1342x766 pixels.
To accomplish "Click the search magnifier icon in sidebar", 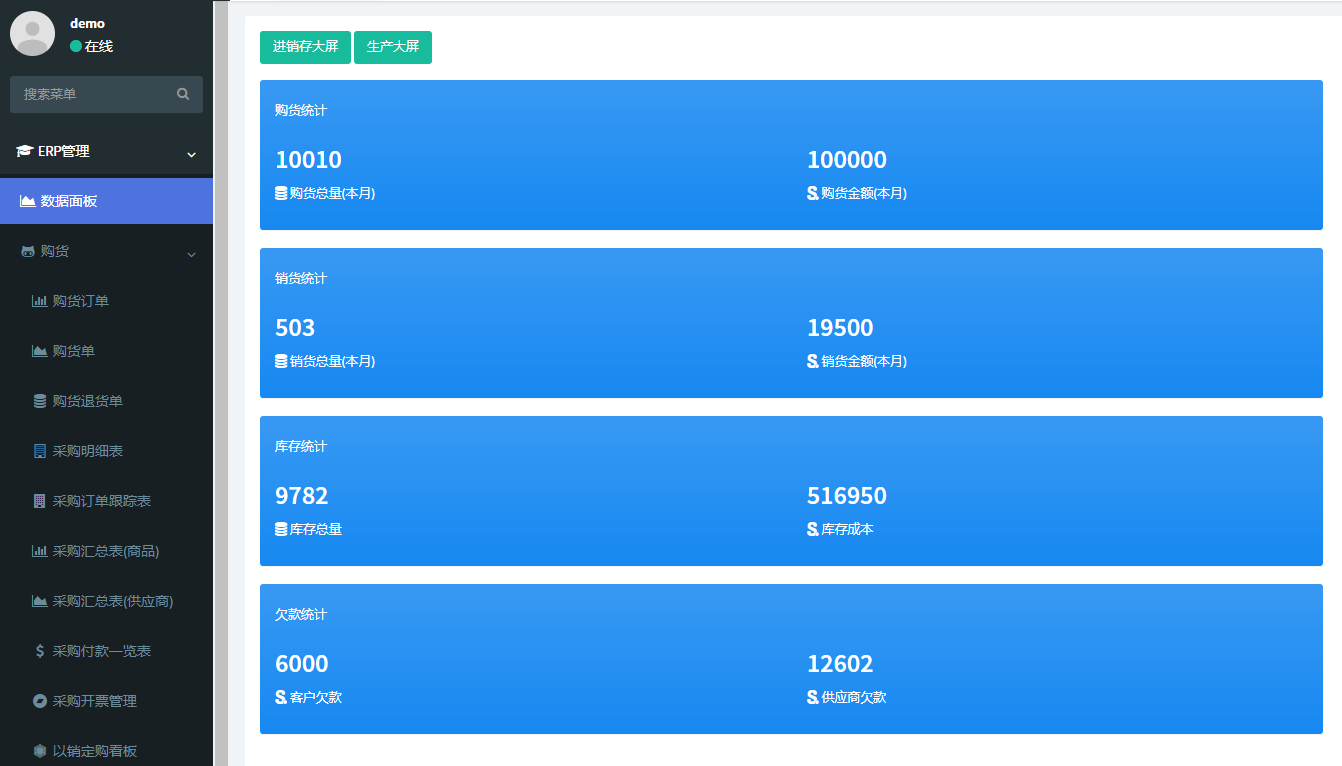I will pyautogui.click(x=183, y=94).
